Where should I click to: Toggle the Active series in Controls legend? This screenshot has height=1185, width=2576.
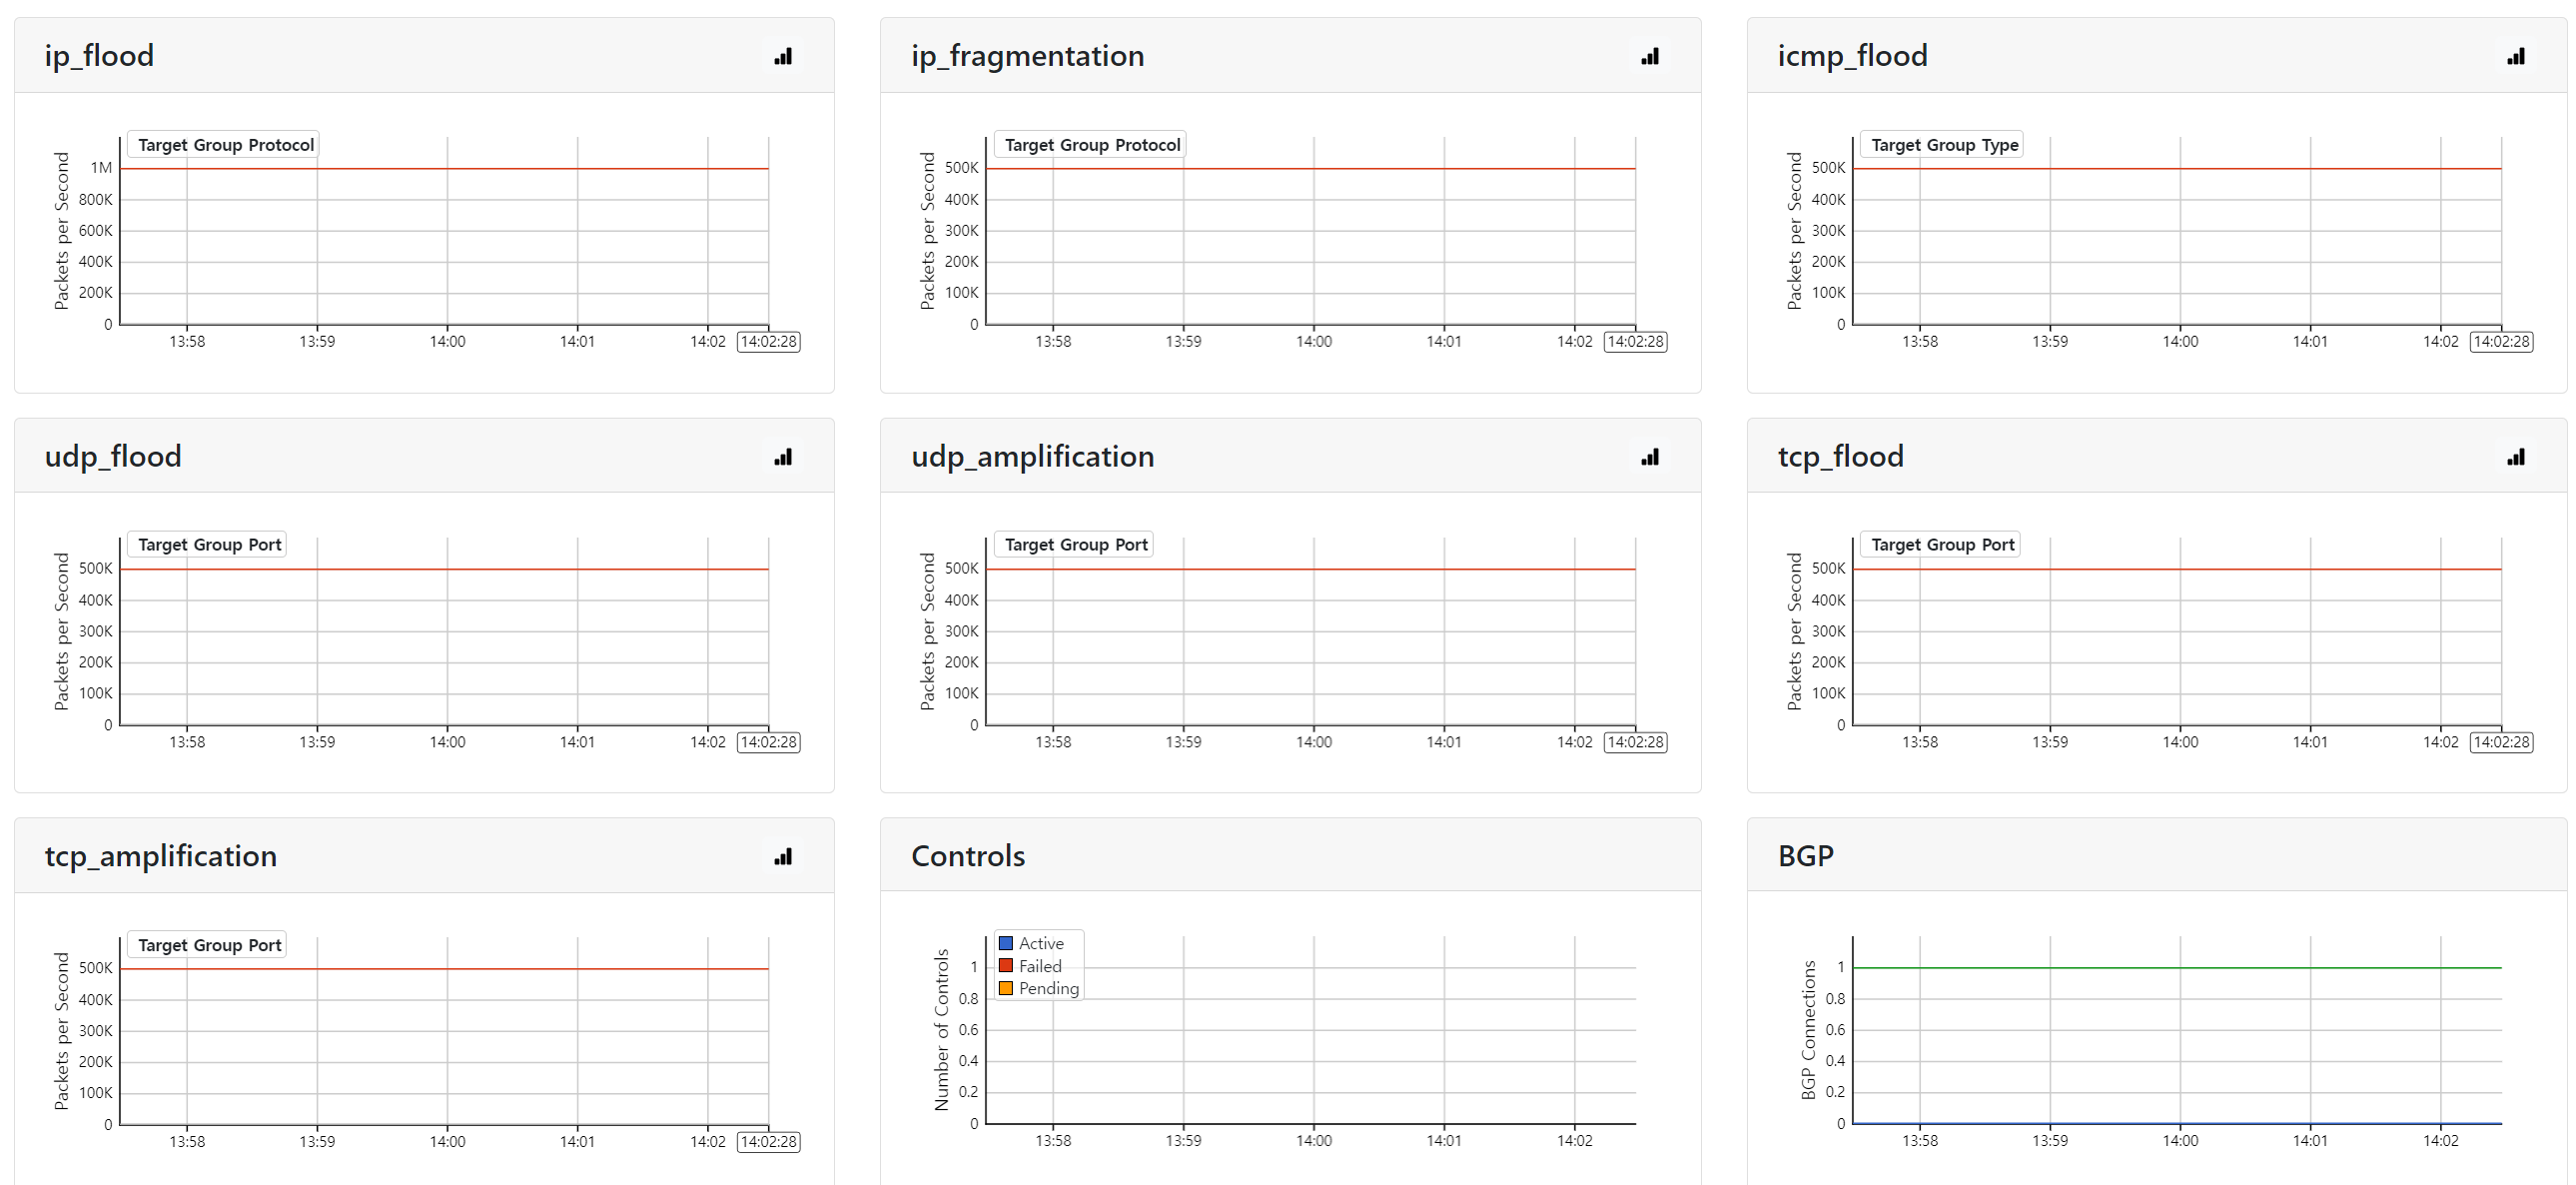pyautogui.click(x=1039, y=943)
